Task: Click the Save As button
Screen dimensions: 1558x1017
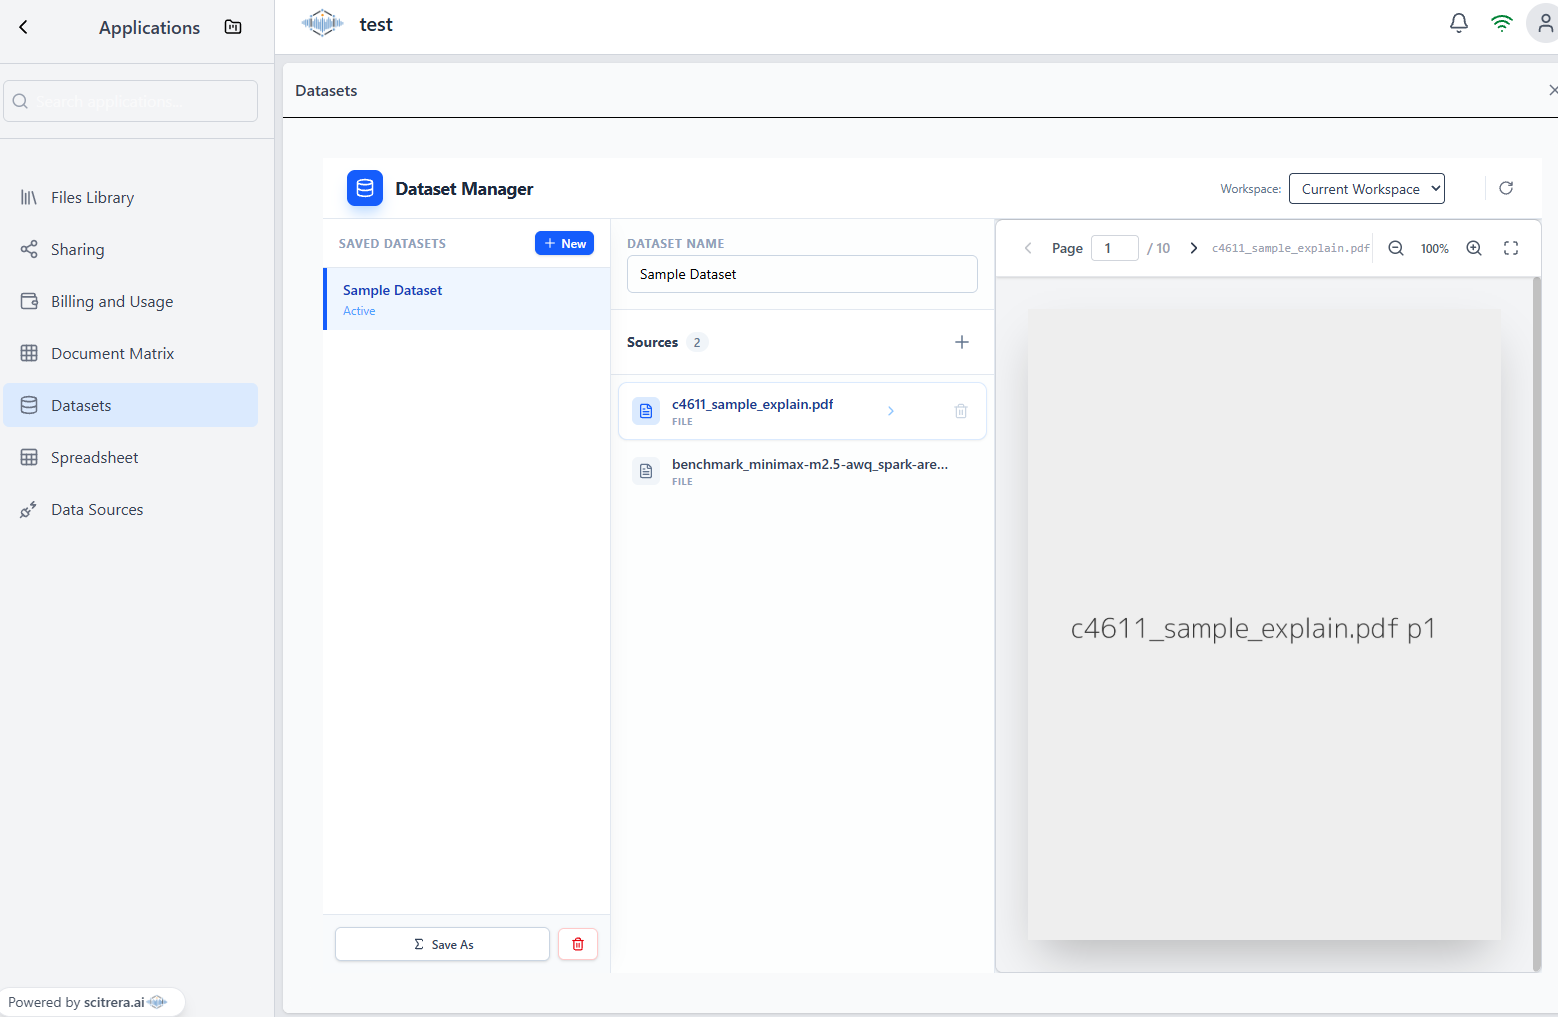Action: (x=442, y=944)
